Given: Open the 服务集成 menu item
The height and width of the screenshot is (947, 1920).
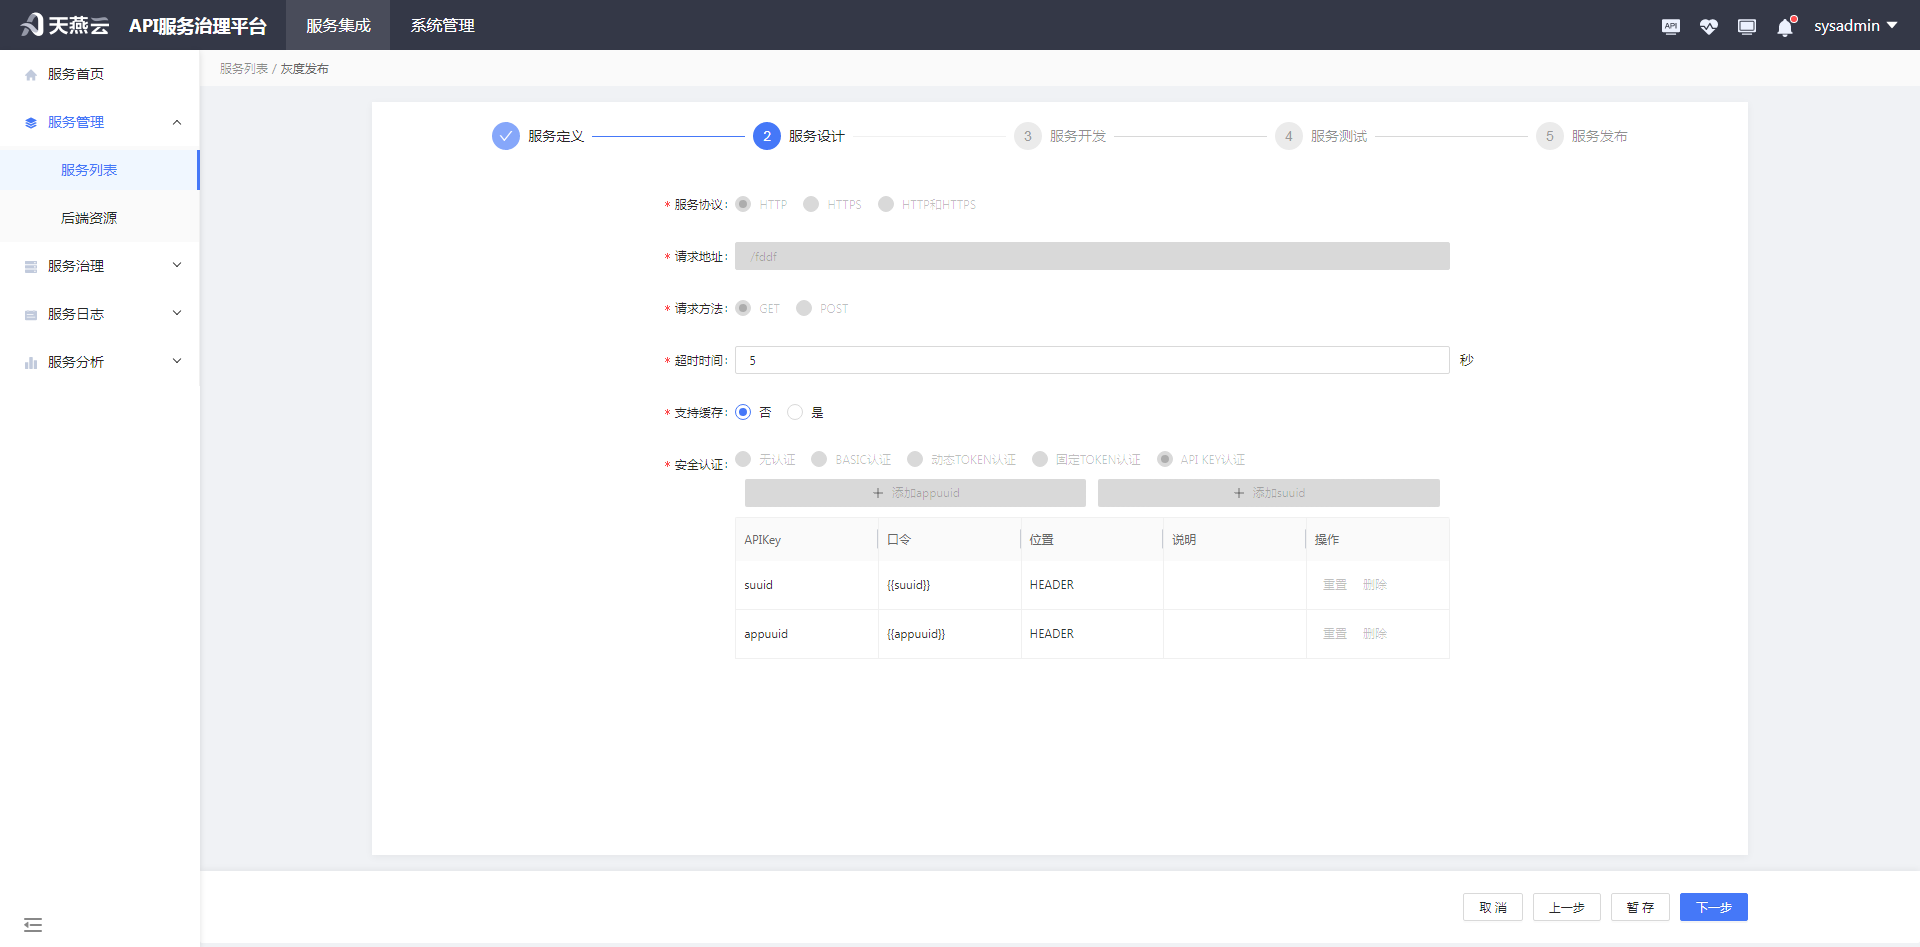Looking at the screenshot, I should (337, 25).
